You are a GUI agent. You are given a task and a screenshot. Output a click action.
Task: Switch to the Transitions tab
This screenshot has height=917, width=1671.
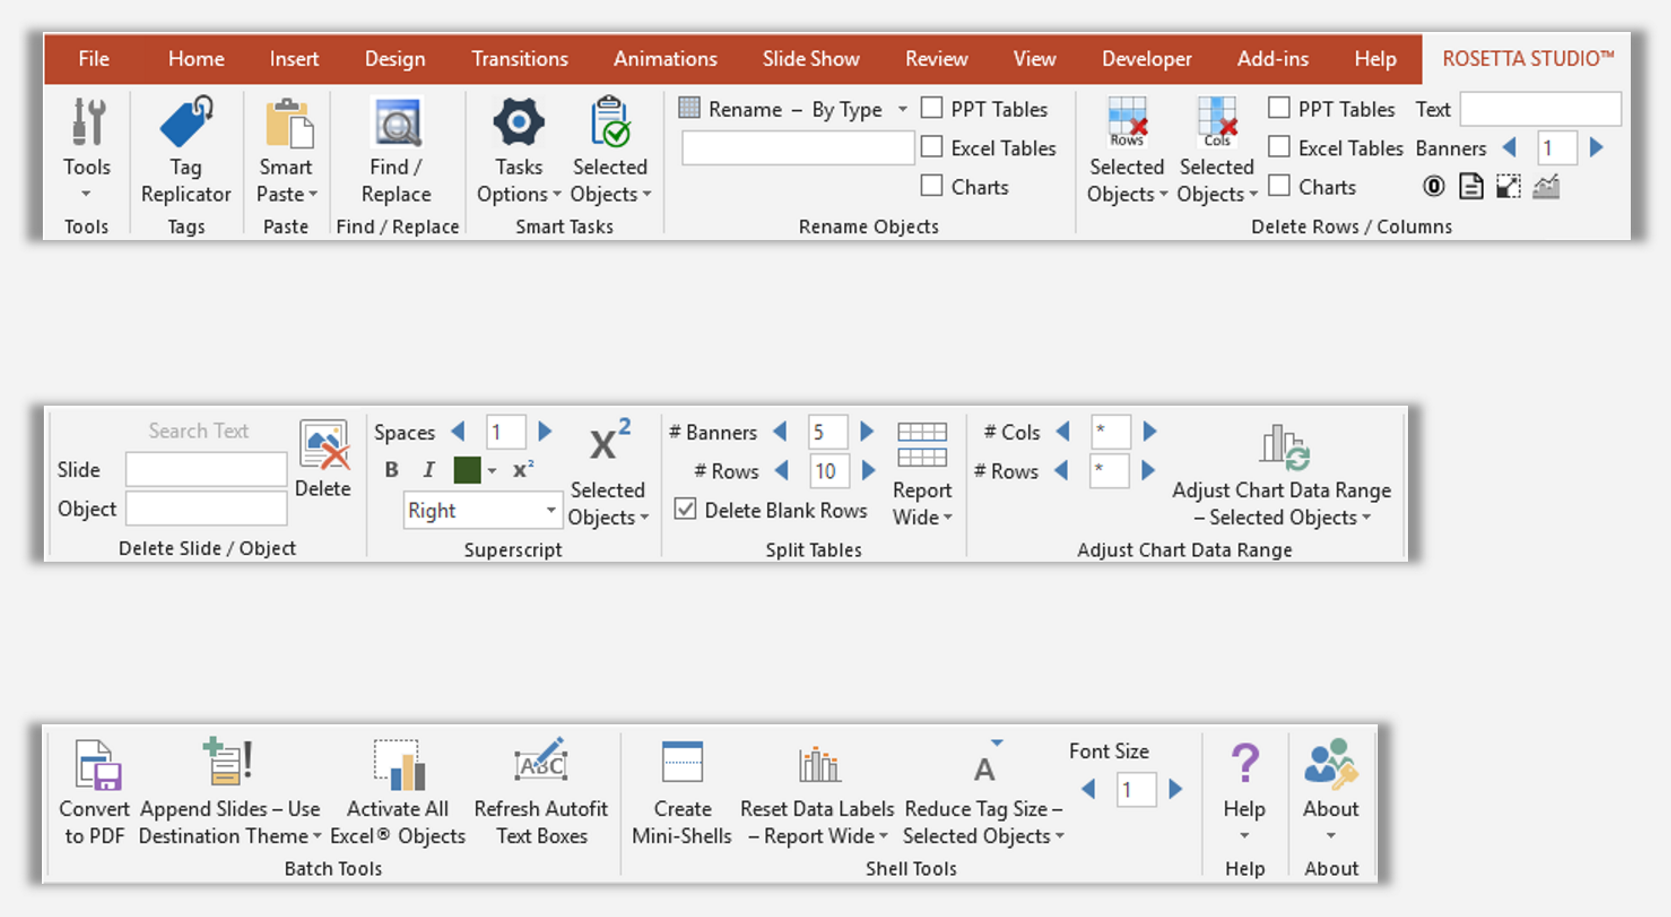(x=520, y=59)
